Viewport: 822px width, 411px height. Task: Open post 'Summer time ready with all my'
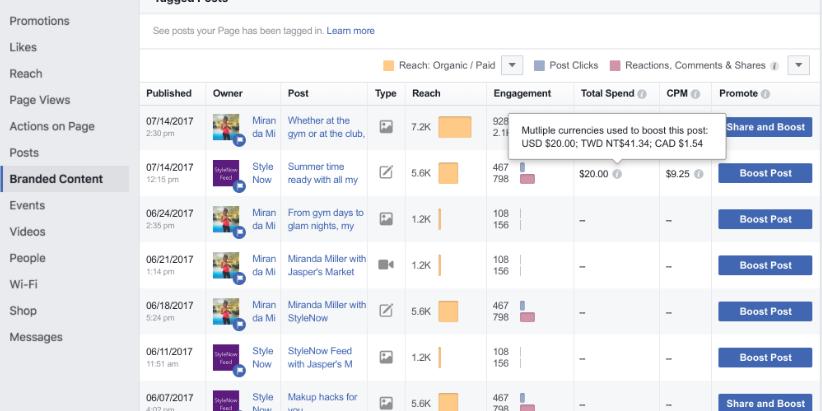pos(322,173)
